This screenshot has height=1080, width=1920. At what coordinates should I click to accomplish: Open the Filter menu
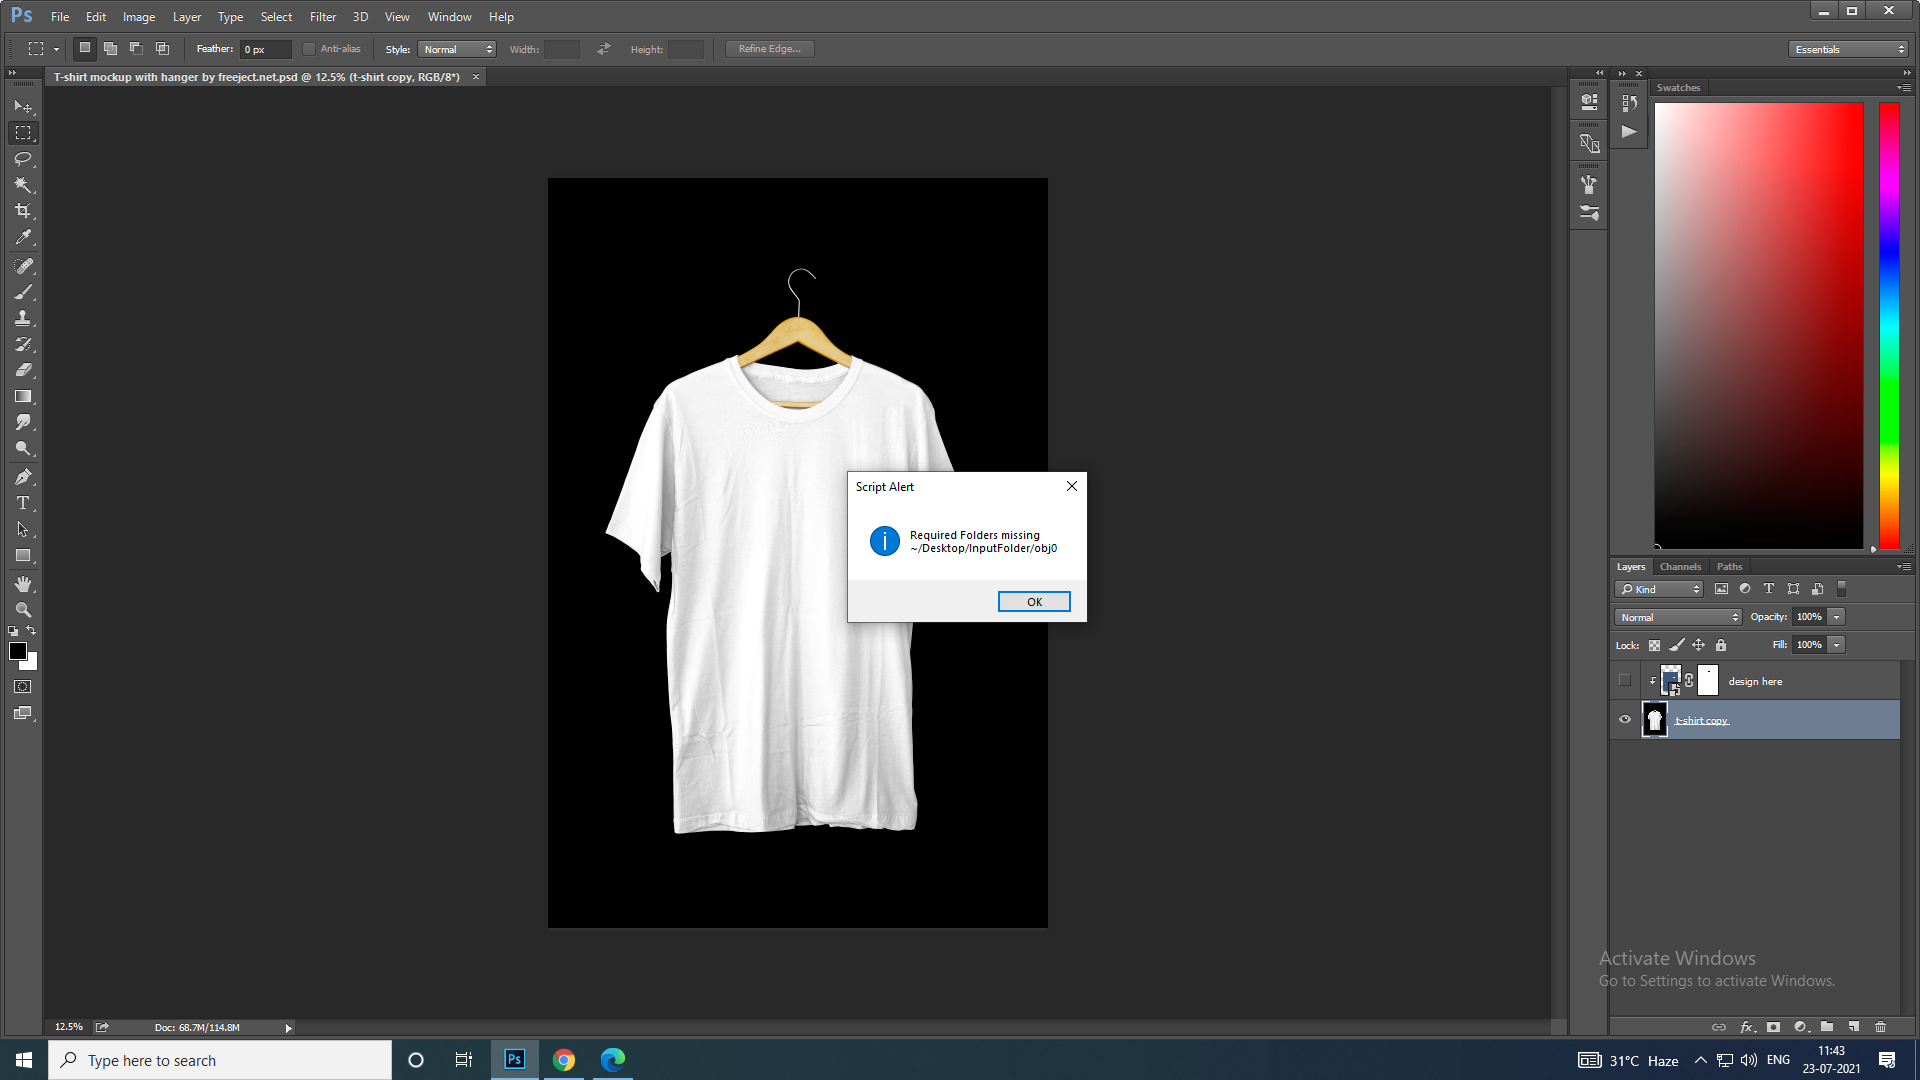[322, 16]
